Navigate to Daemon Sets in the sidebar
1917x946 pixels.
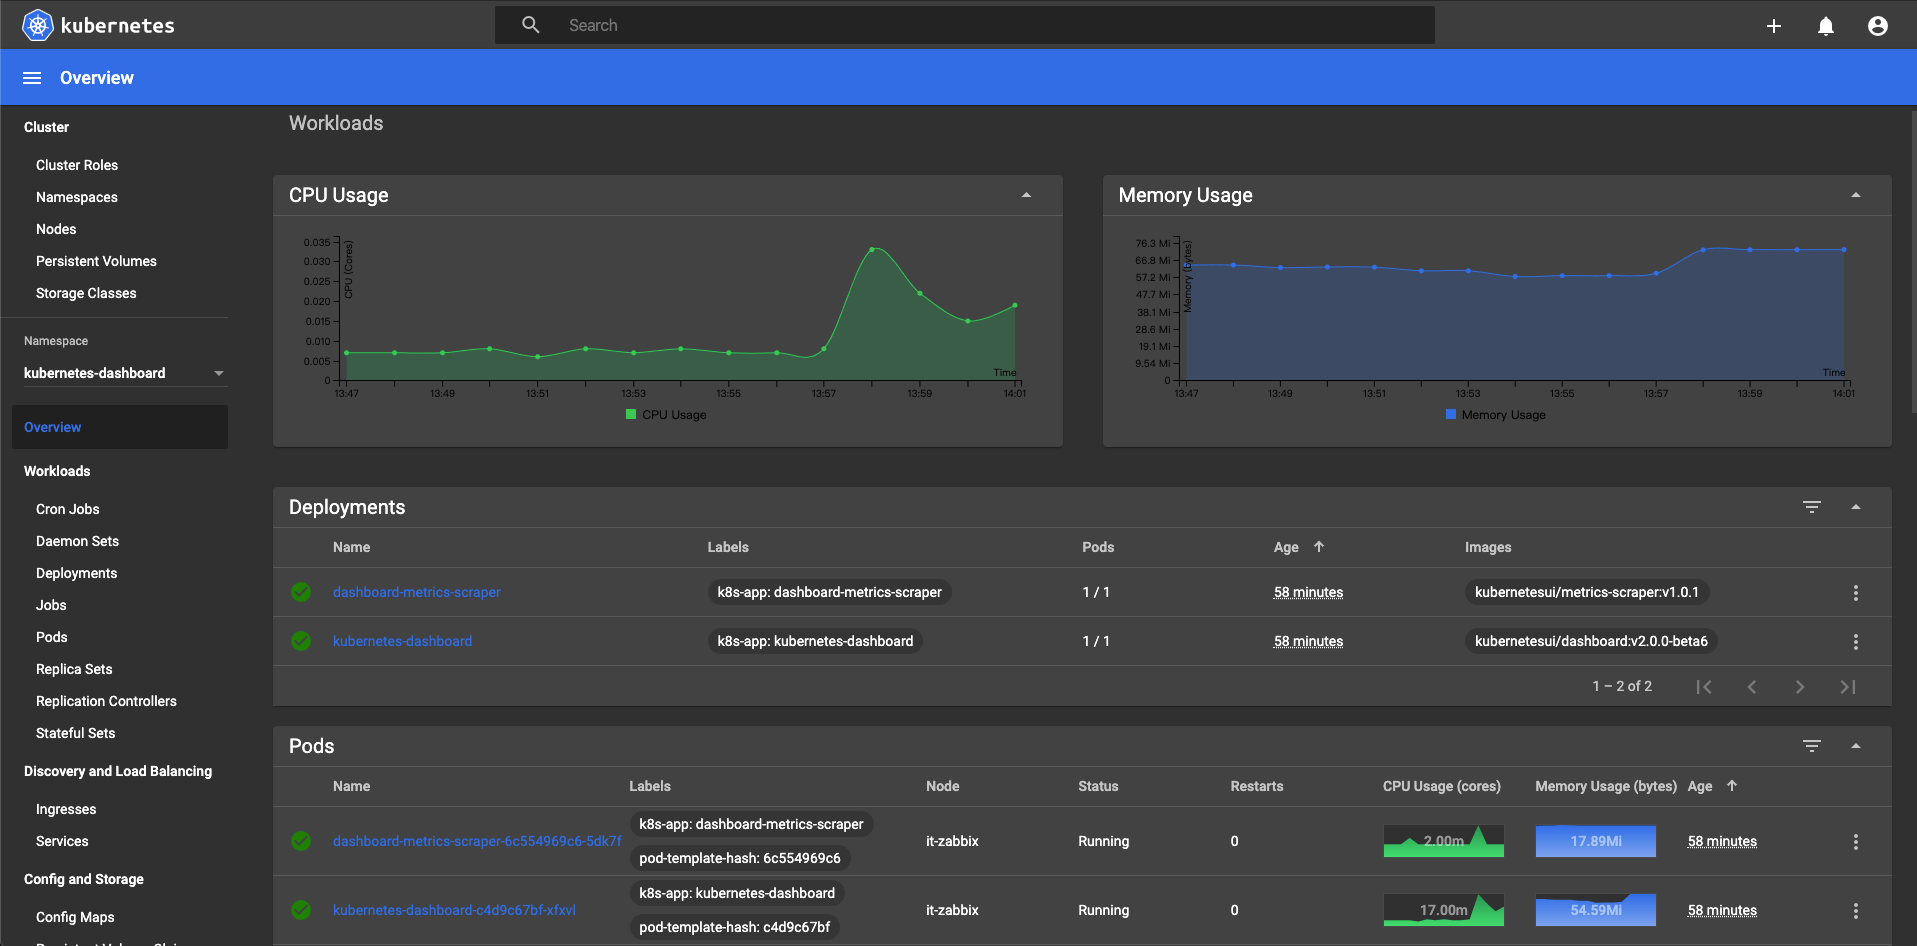[77, 541]
